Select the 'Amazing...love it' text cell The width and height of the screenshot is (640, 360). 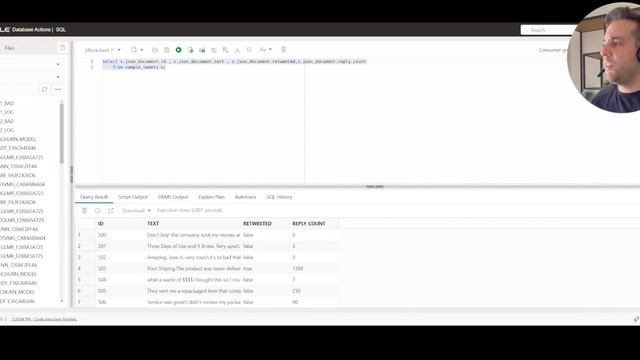coord(193,258)
